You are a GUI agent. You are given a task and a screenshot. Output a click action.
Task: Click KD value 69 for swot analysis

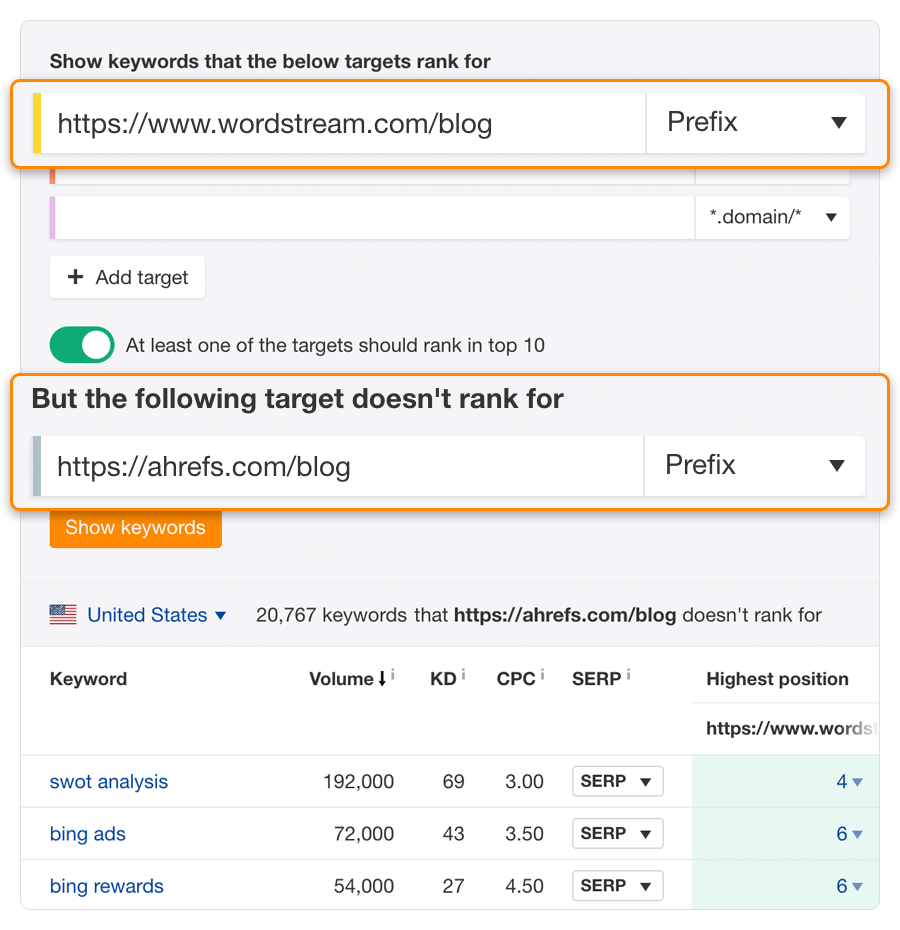(453, 782)
